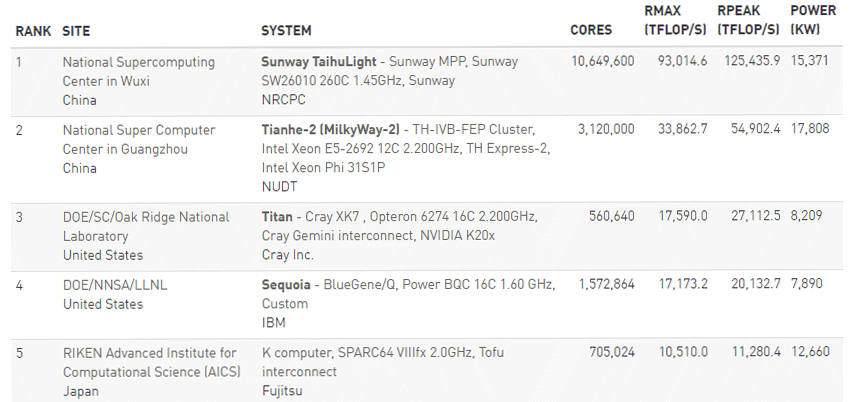Select the CORES column header
Screen dimensions: 858x402
coord(591,31)
